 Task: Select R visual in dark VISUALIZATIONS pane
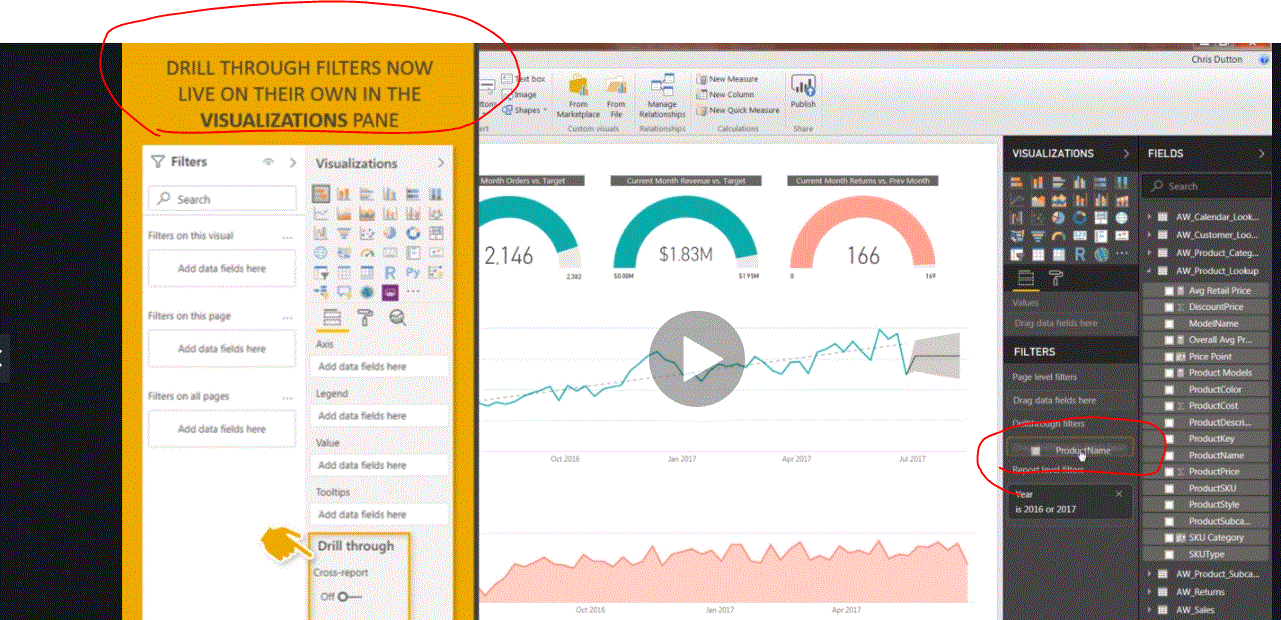click(1081, 254)
